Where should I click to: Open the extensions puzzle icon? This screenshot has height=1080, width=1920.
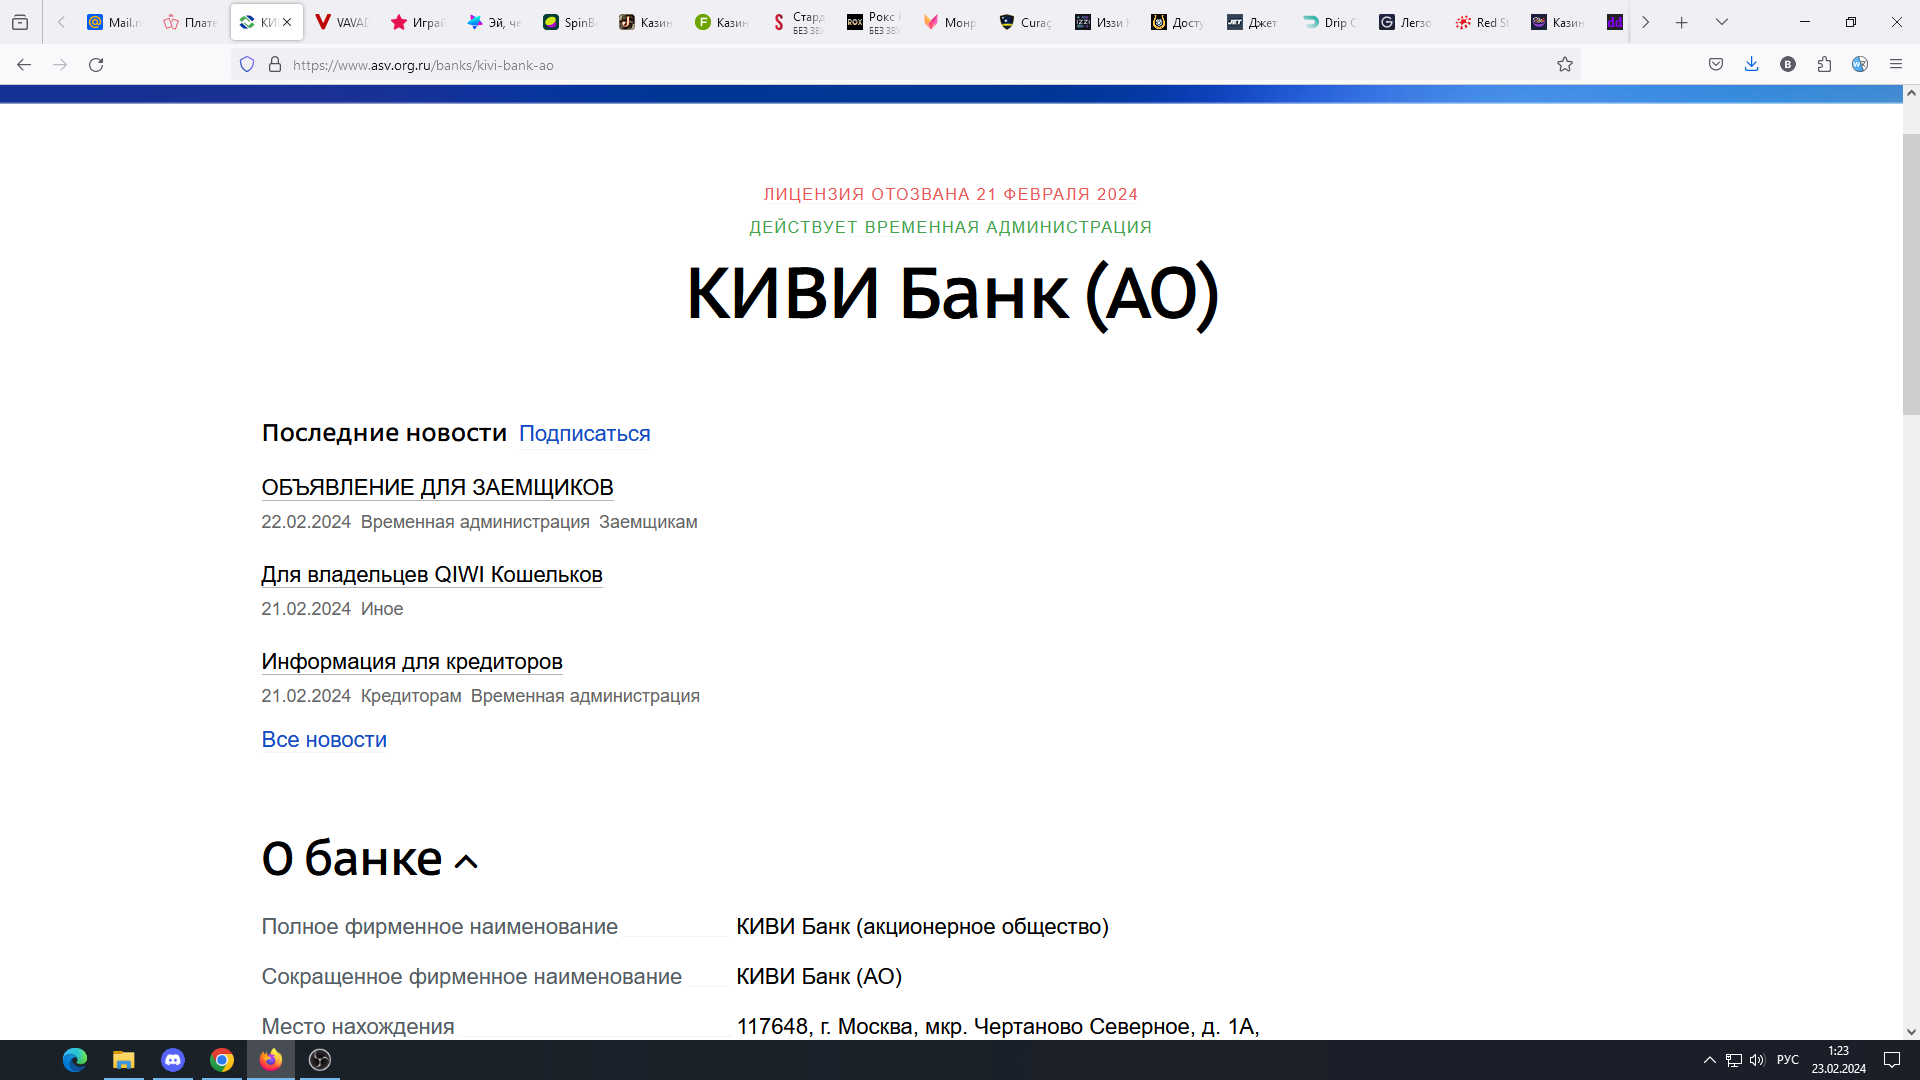click(x=1824, y=65)
